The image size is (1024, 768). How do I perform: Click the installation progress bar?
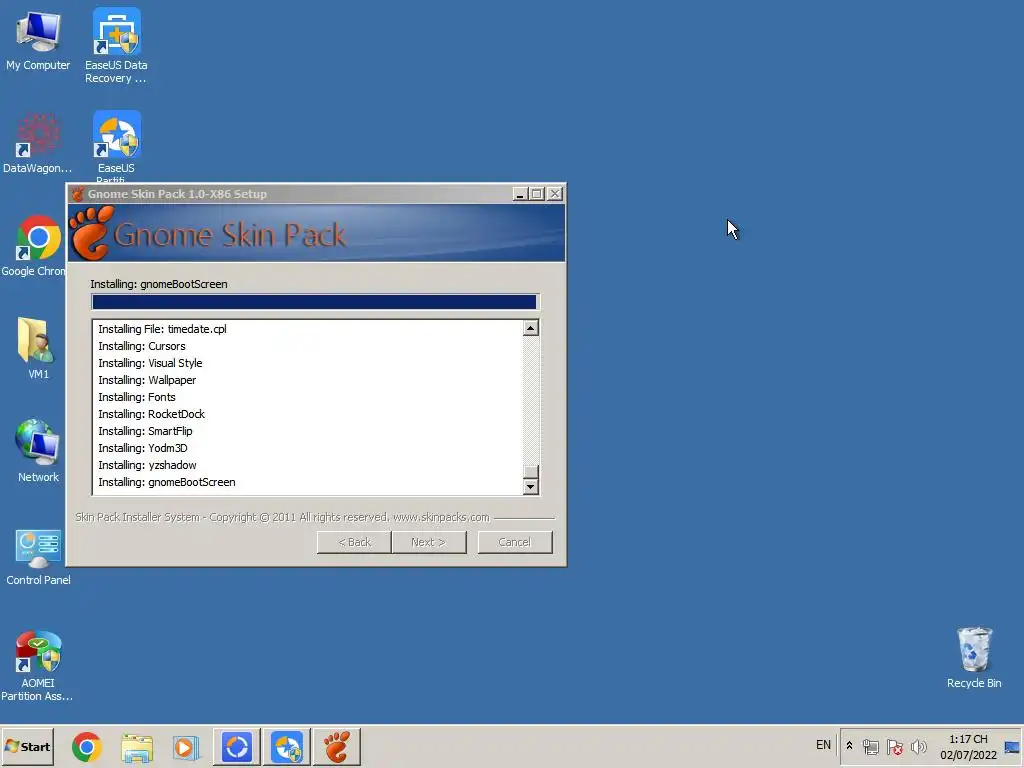pyautogui.click(x=315, y=302)
